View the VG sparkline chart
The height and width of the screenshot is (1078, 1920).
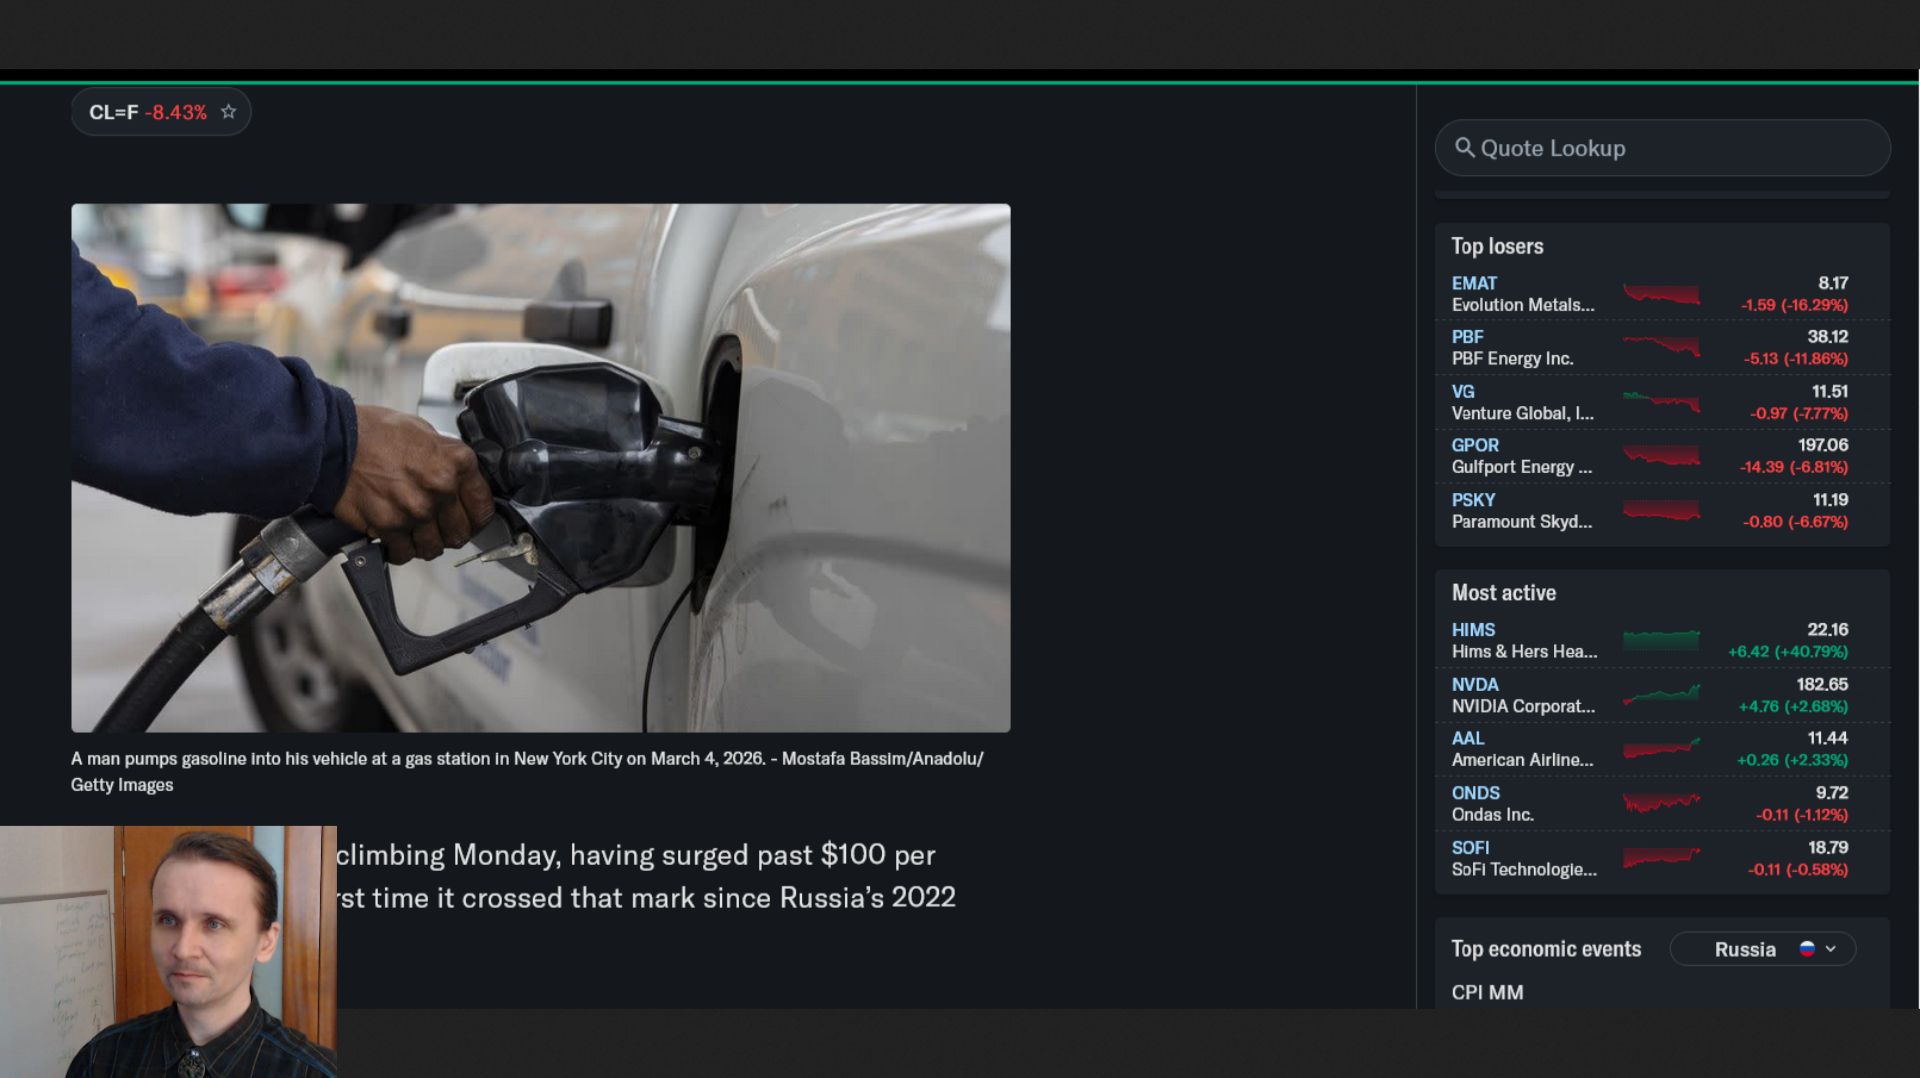pyautogui.click(x=1661, y=402)
